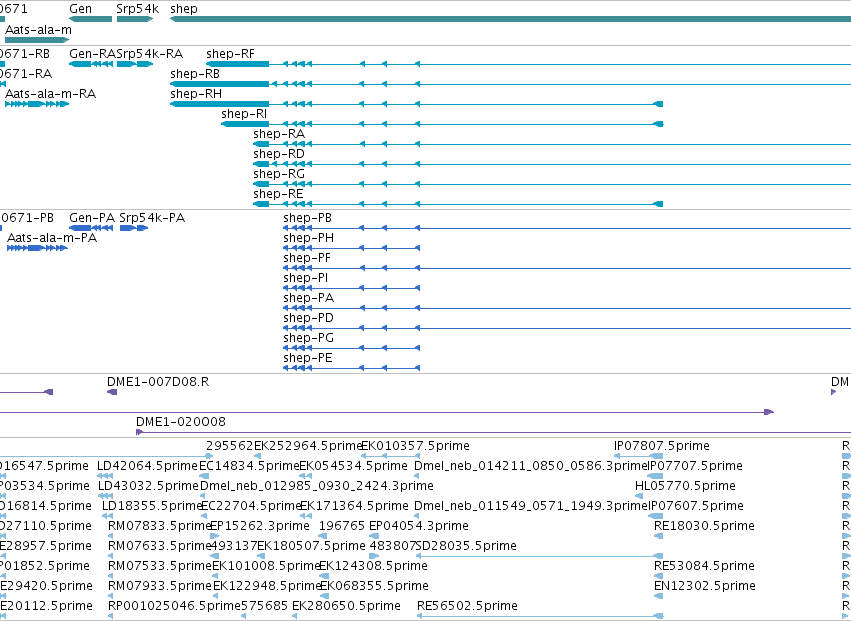Click EST label HL05770.5prime

(x=685, y=486)
